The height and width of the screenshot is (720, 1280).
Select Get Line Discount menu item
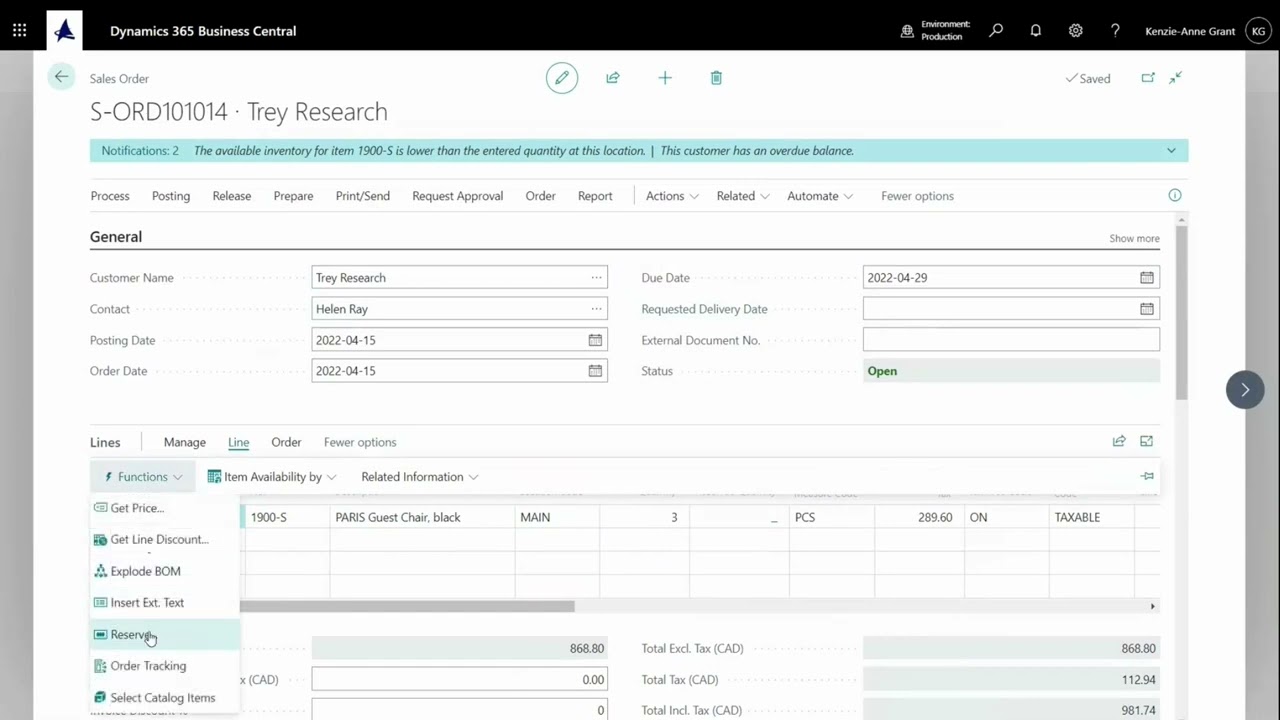165,539
